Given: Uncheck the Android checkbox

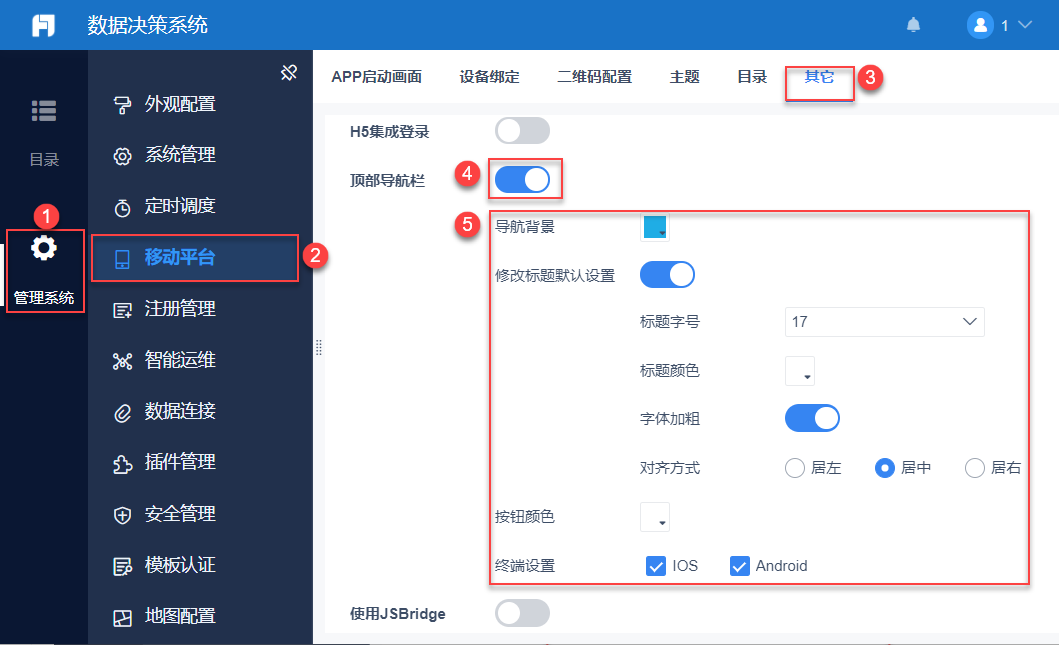Looking at the screenshot, I should point(740,566).
